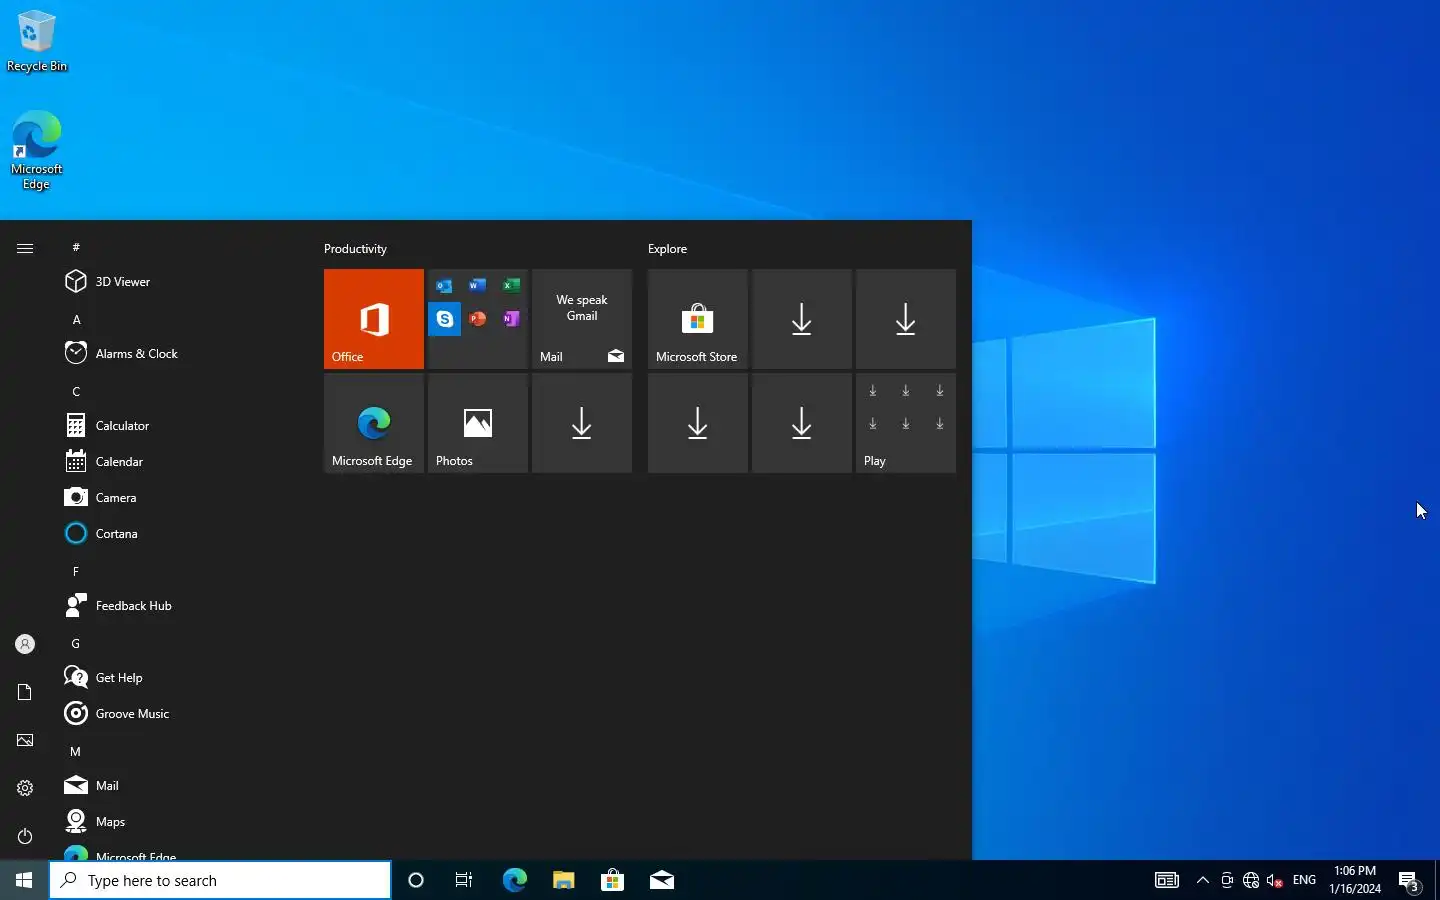Open Excel icon in Office apps tile
Viewport: 1440px width, 900px height.
(511, 286)
